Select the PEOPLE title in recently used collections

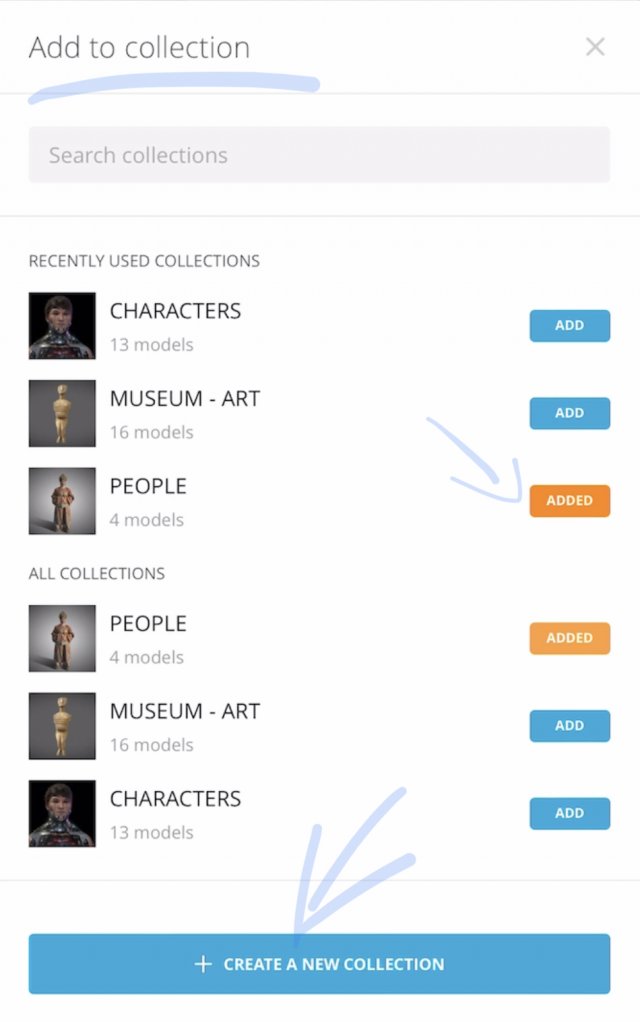tap(148, 486)
